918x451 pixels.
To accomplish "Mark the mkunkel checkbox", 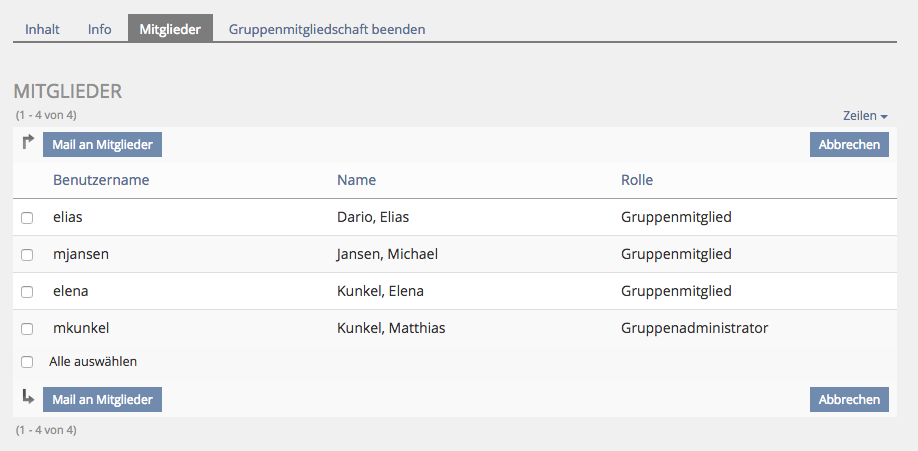I will pyautogui.click(x=27, y=329).
